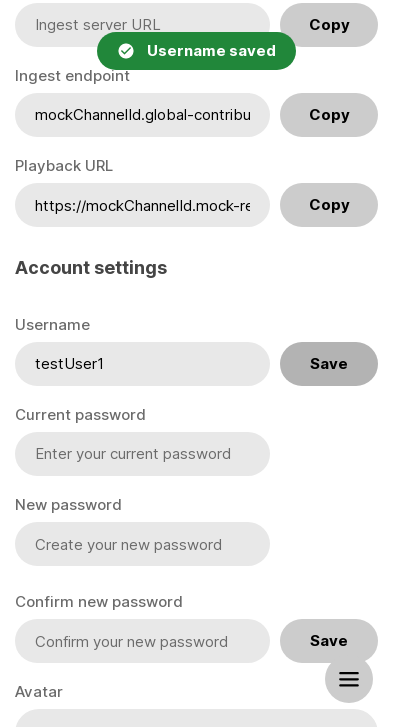Image resolution: width=393 pixels, height=727 pixels.
Task: Click the Playback URL label
Action: [x=64, y=166]
